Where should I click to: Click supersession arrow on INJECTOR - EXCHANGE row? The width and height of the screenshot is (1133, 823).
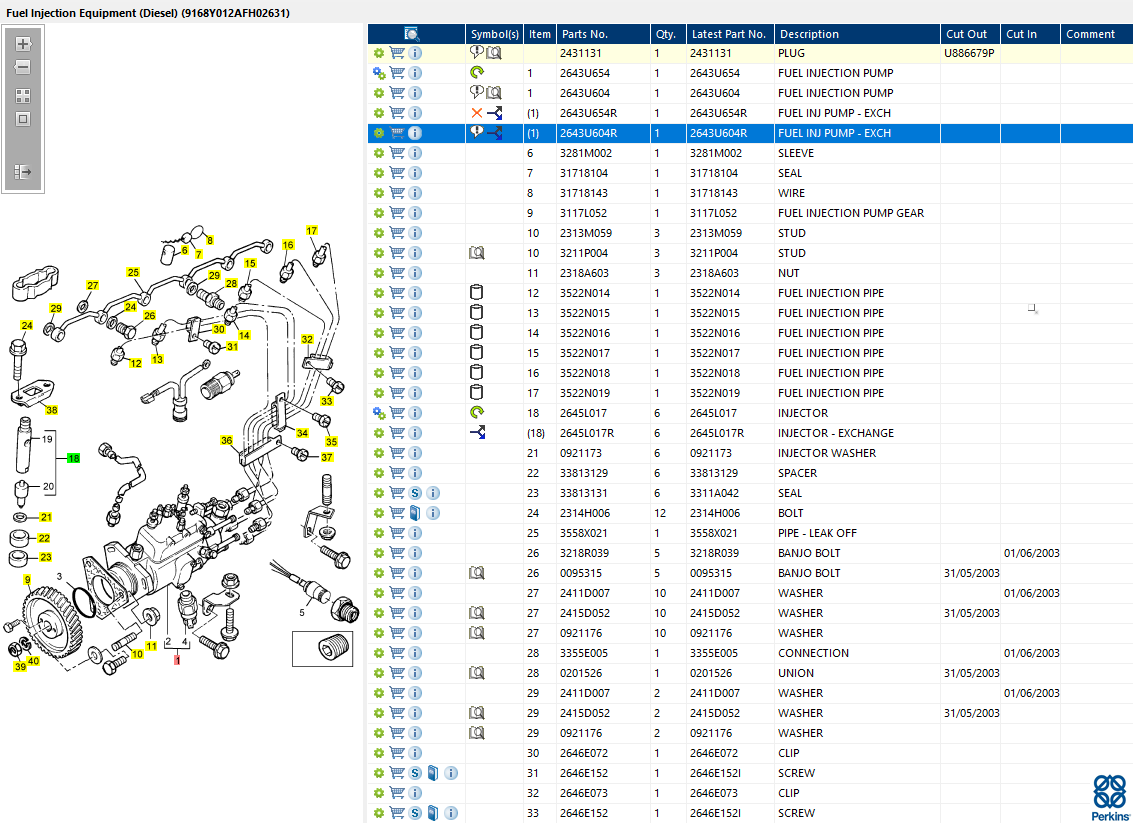(x=477, y=433)
